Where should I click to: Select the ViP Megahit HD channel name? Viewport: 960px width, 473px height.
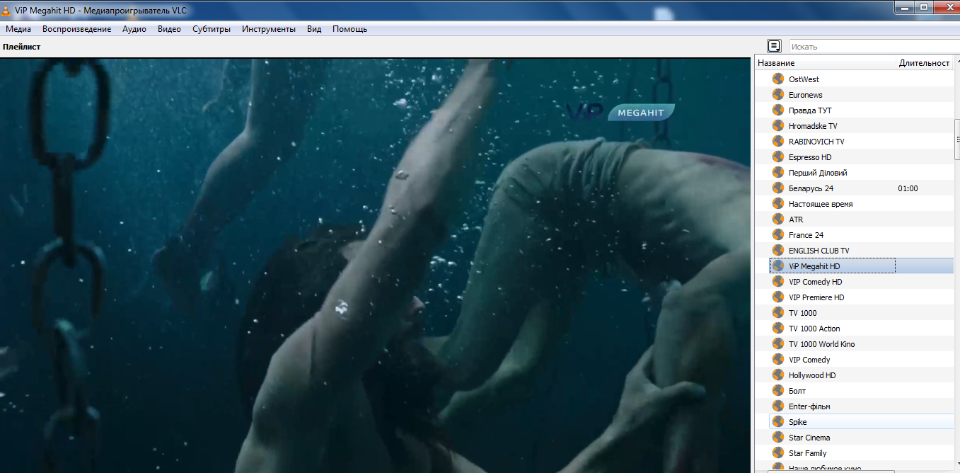(814, 266)
